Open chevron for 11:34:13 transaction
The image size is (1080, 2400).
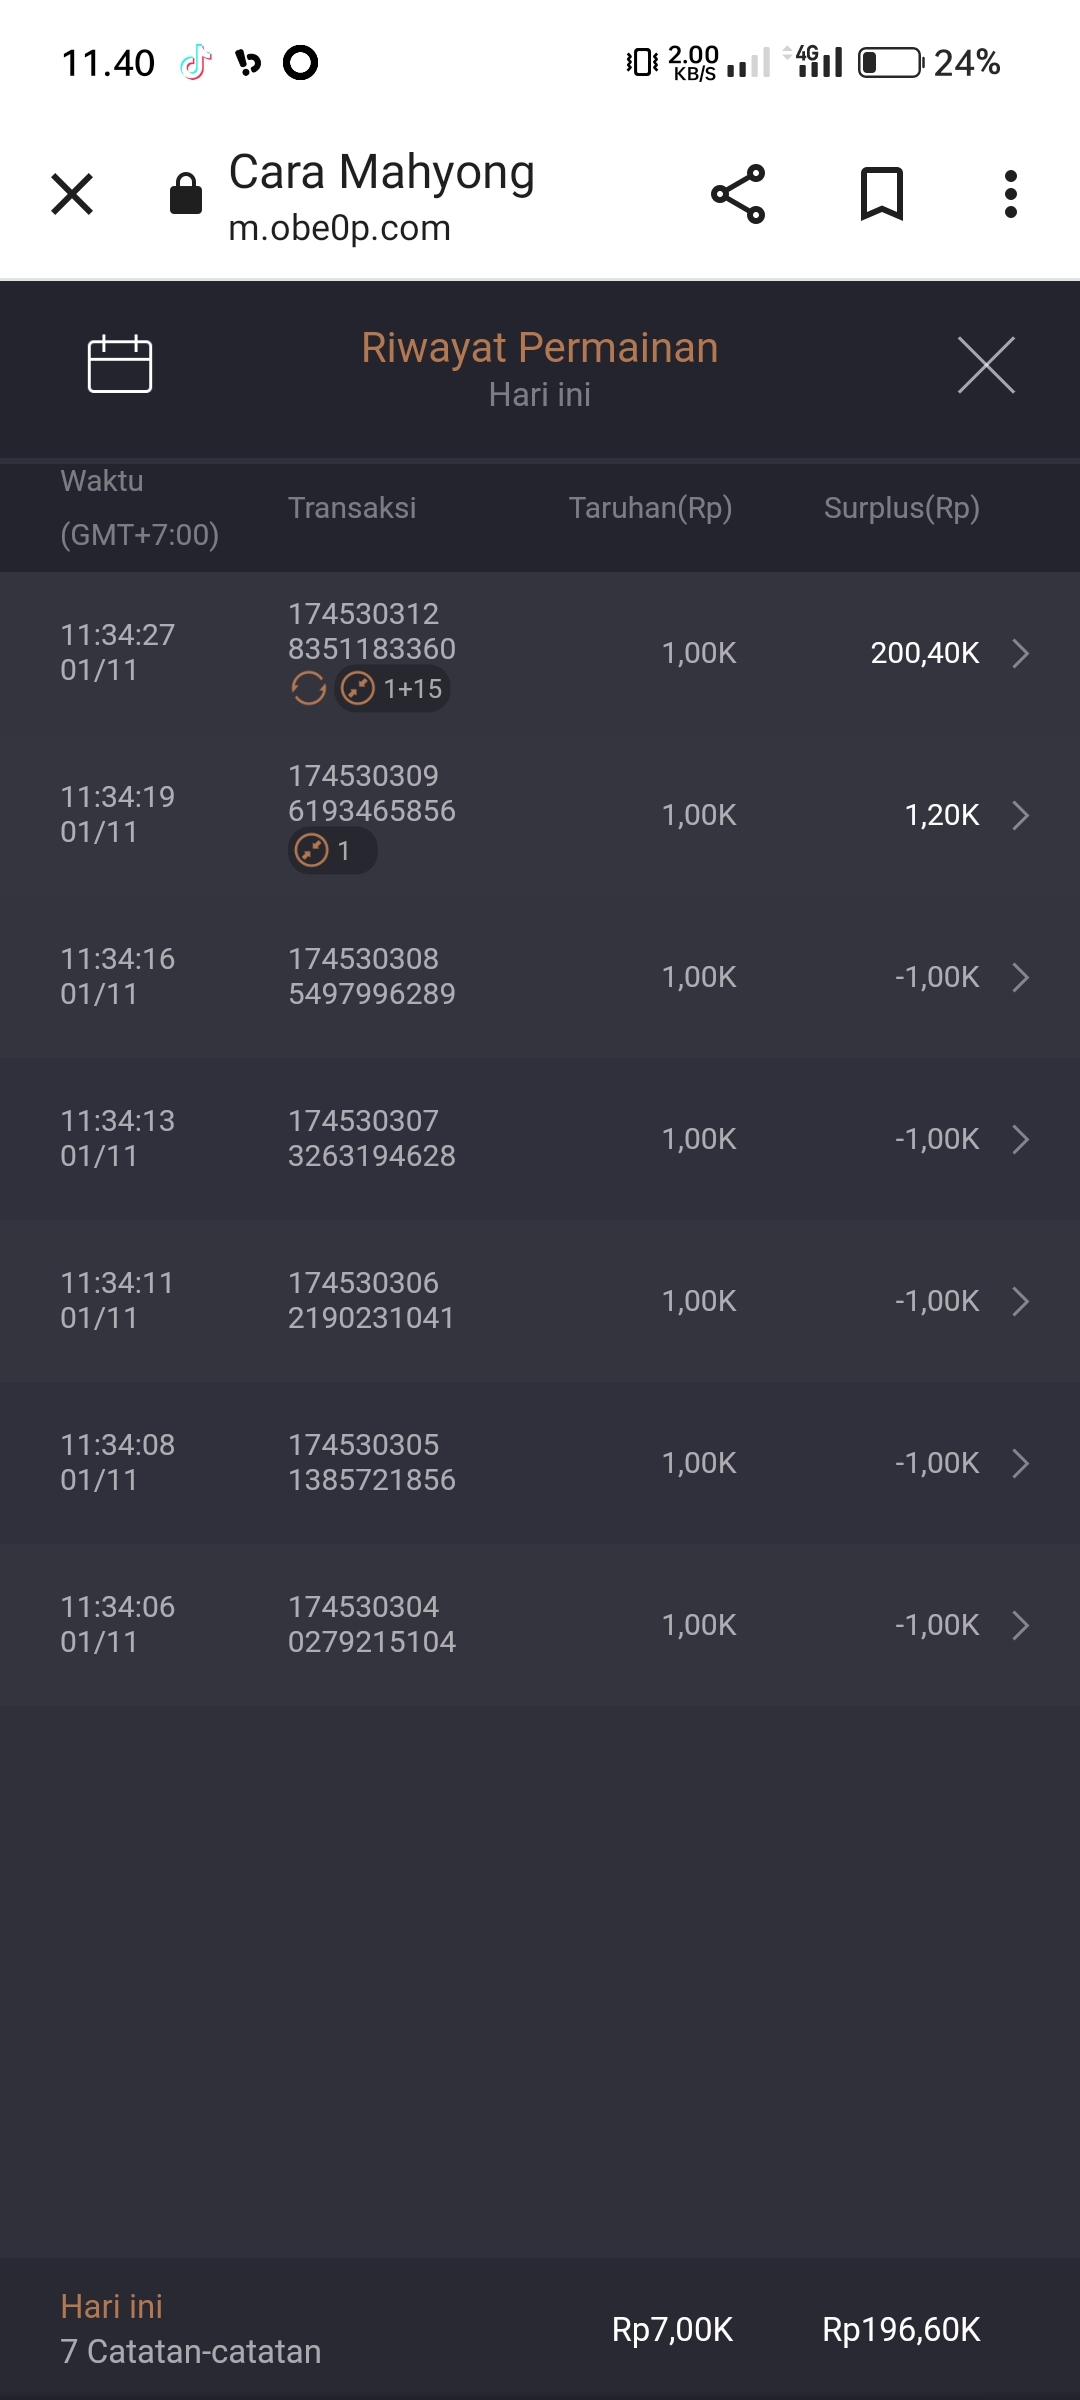[1019, 1139]
